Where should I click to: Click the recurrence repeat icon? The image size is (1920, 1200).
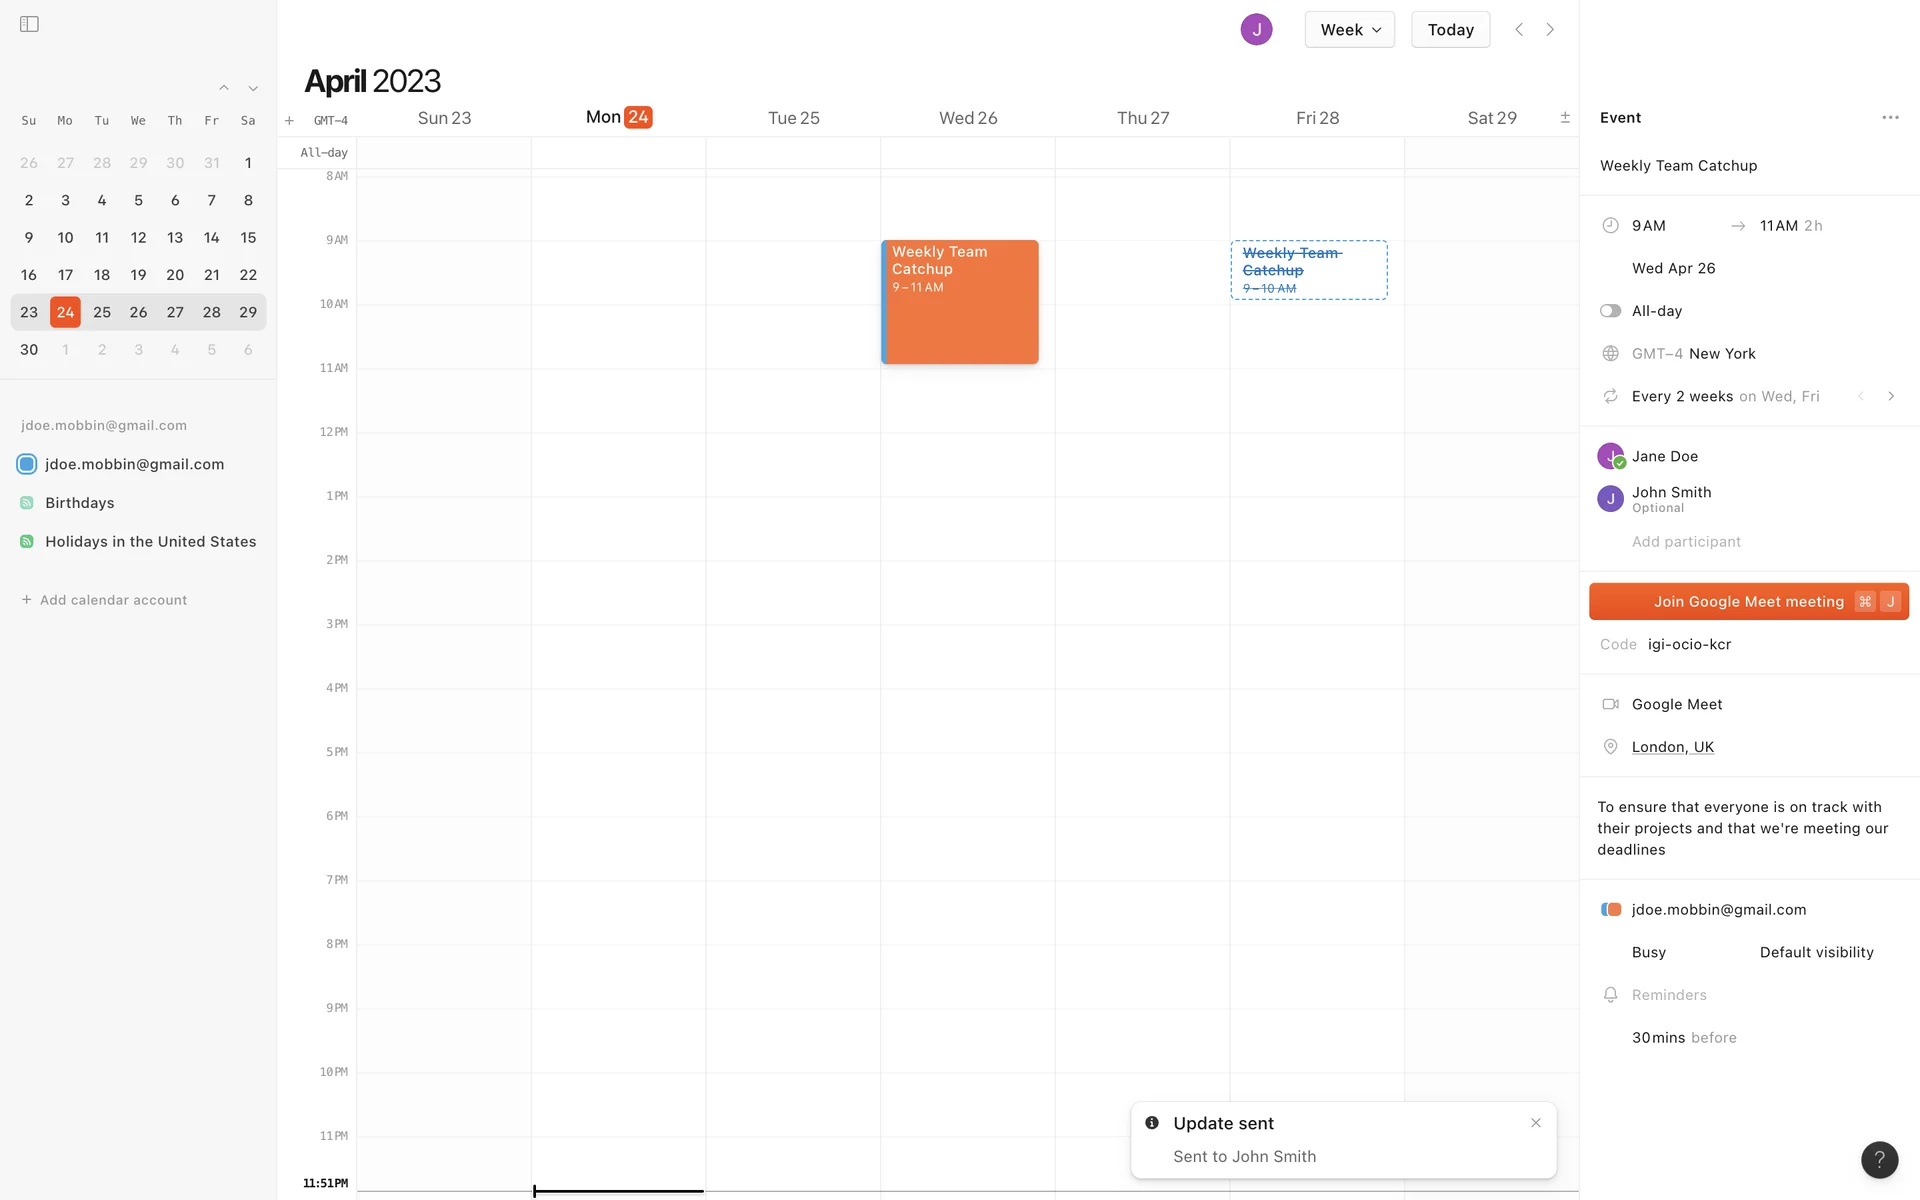1610,397
